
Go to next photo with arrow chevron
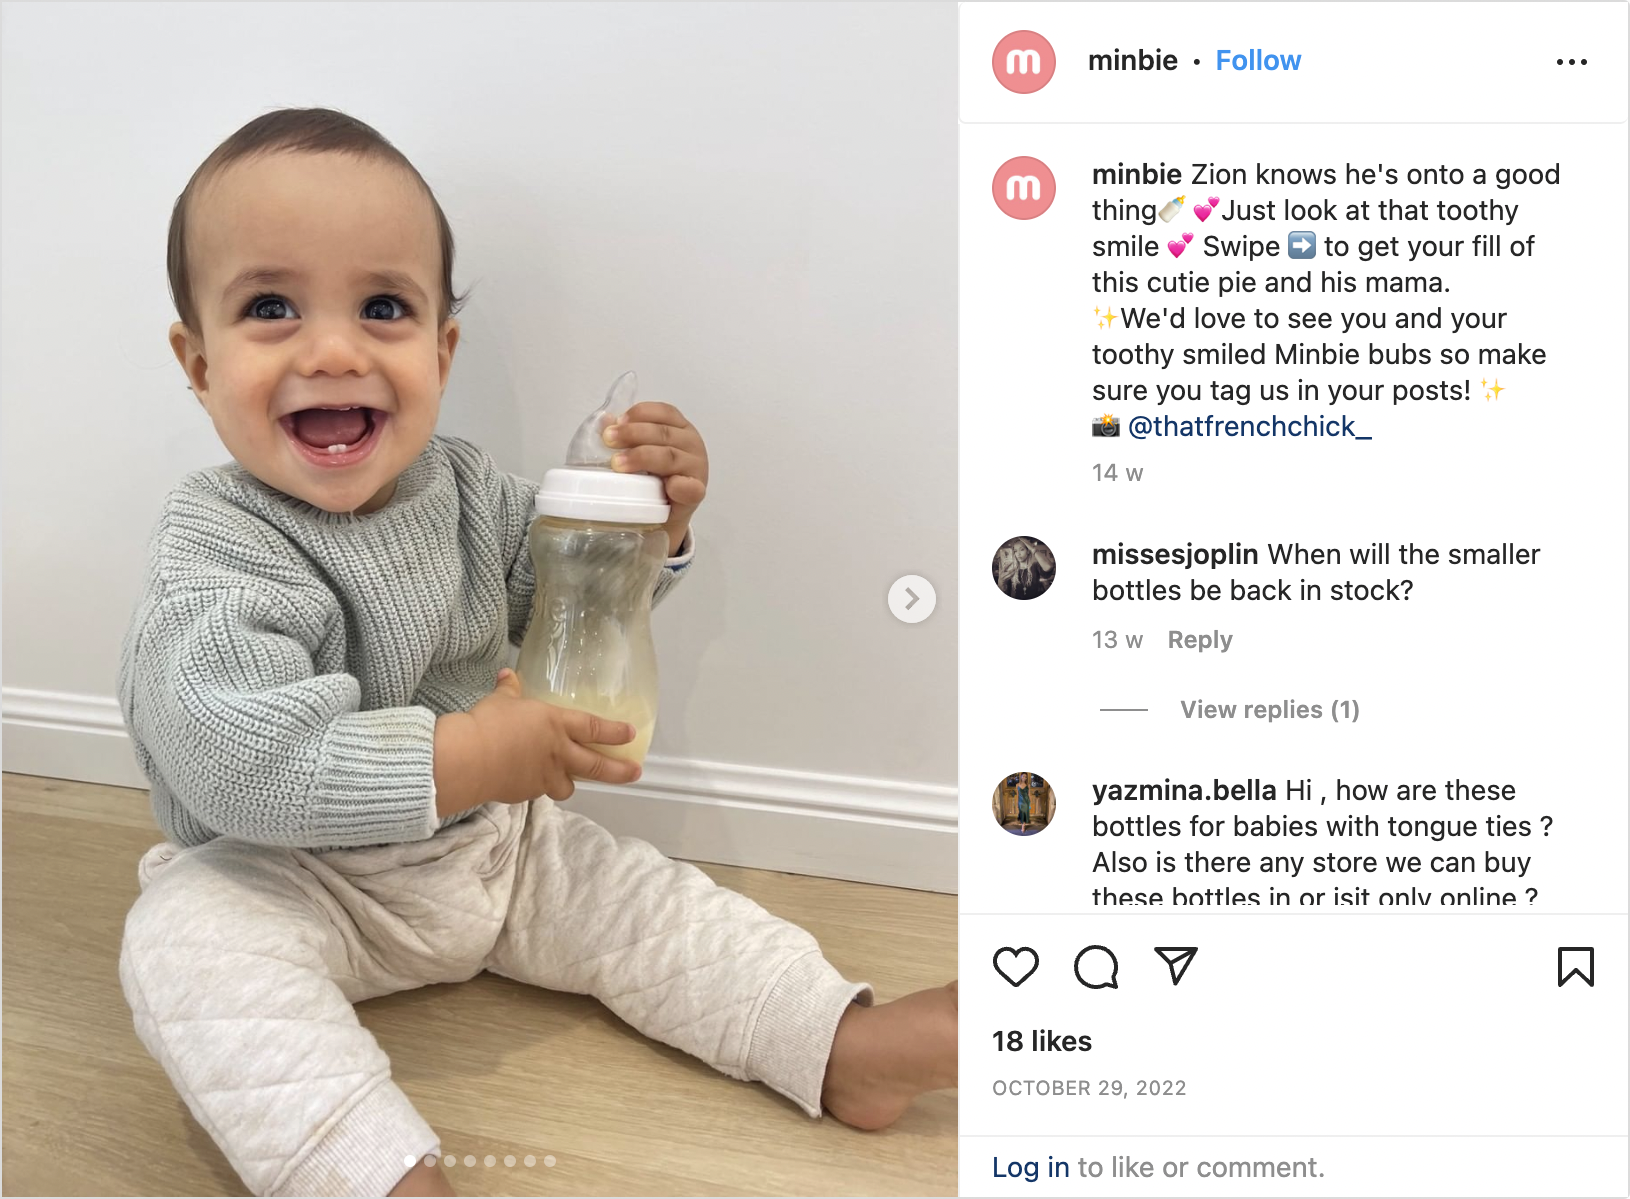912,599
